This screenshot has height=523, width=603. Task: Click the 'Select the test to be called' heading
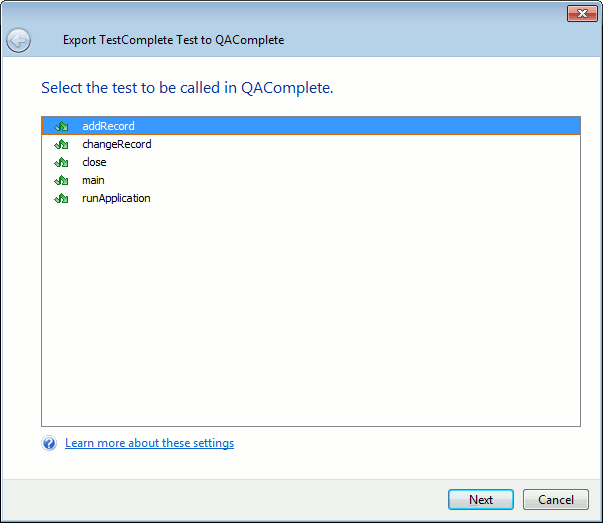pos(187,88)
